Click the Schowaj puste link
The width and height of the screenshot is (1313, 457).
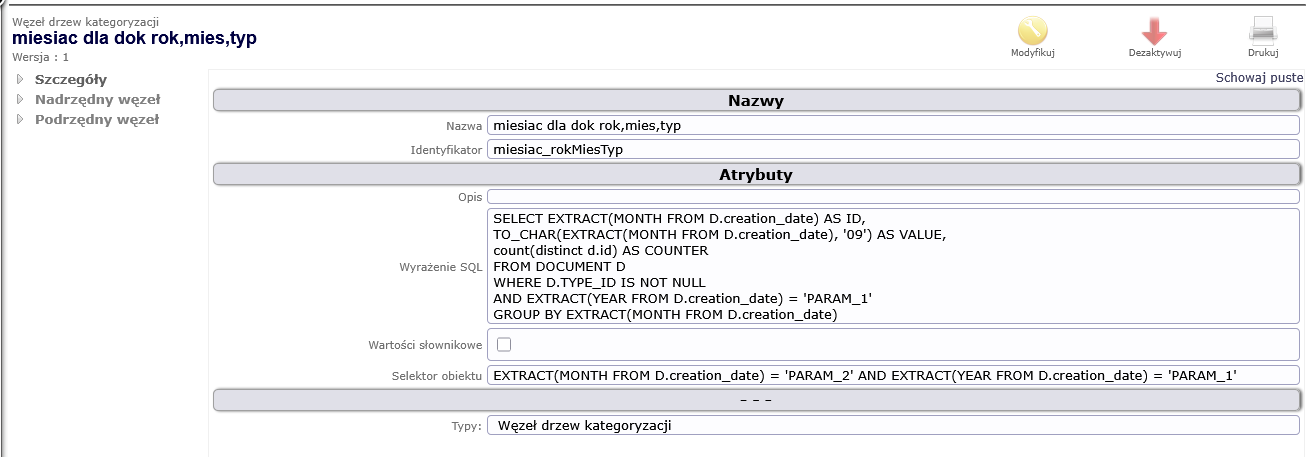click(1259, 77)
